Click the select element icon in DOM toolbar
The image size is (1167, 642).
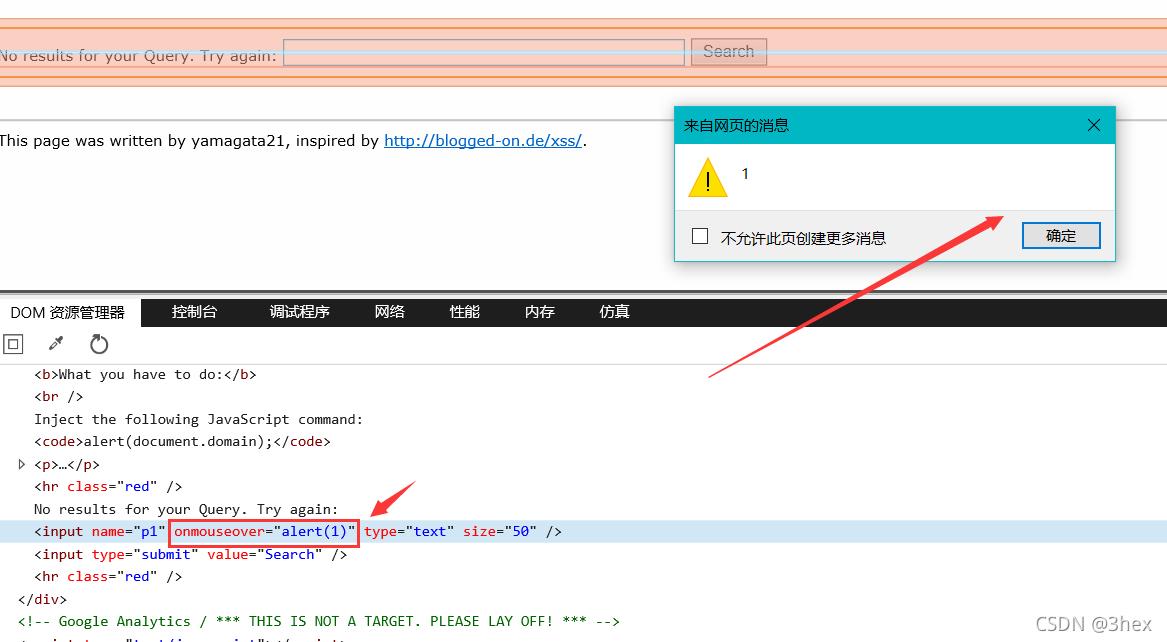pyautogui.click(x=13, y=344)
